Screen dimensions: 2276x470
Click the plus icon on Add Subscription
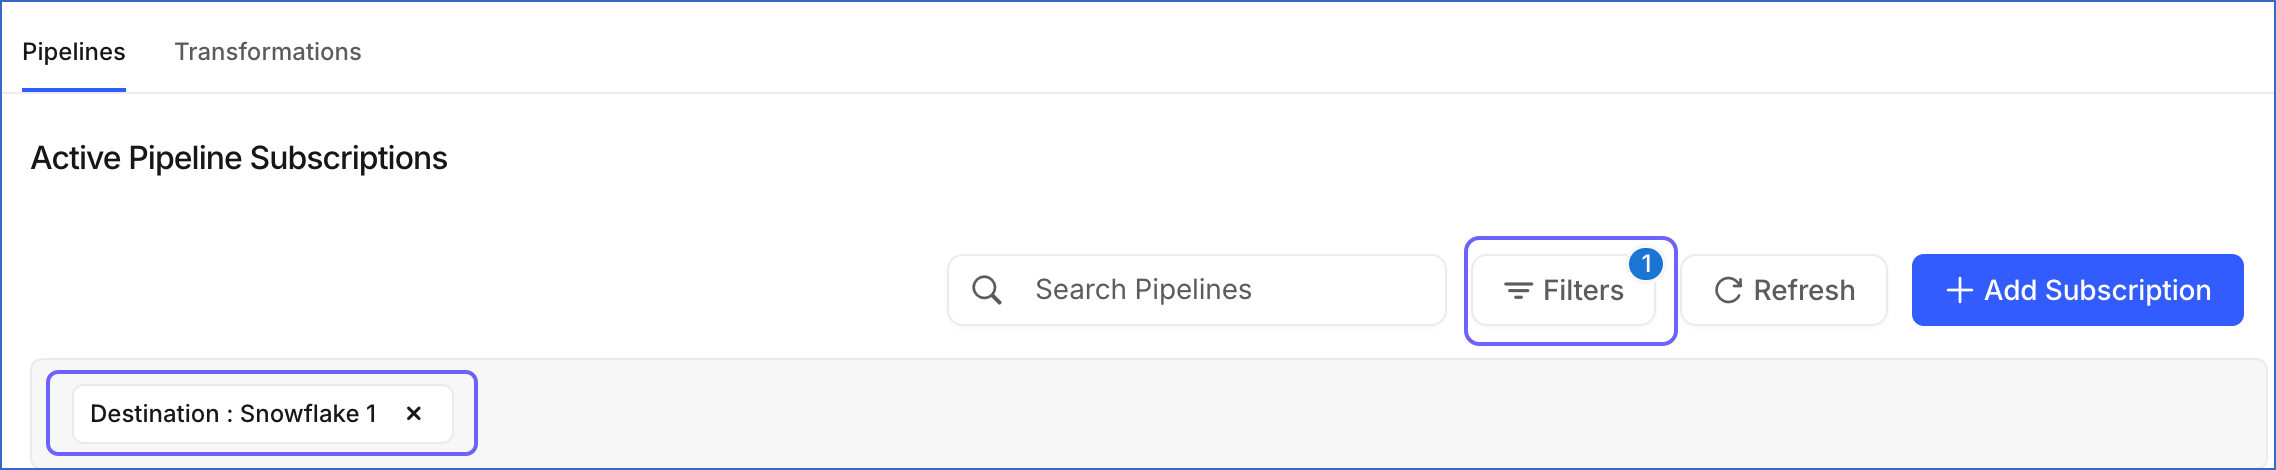tap(1959, 291)
